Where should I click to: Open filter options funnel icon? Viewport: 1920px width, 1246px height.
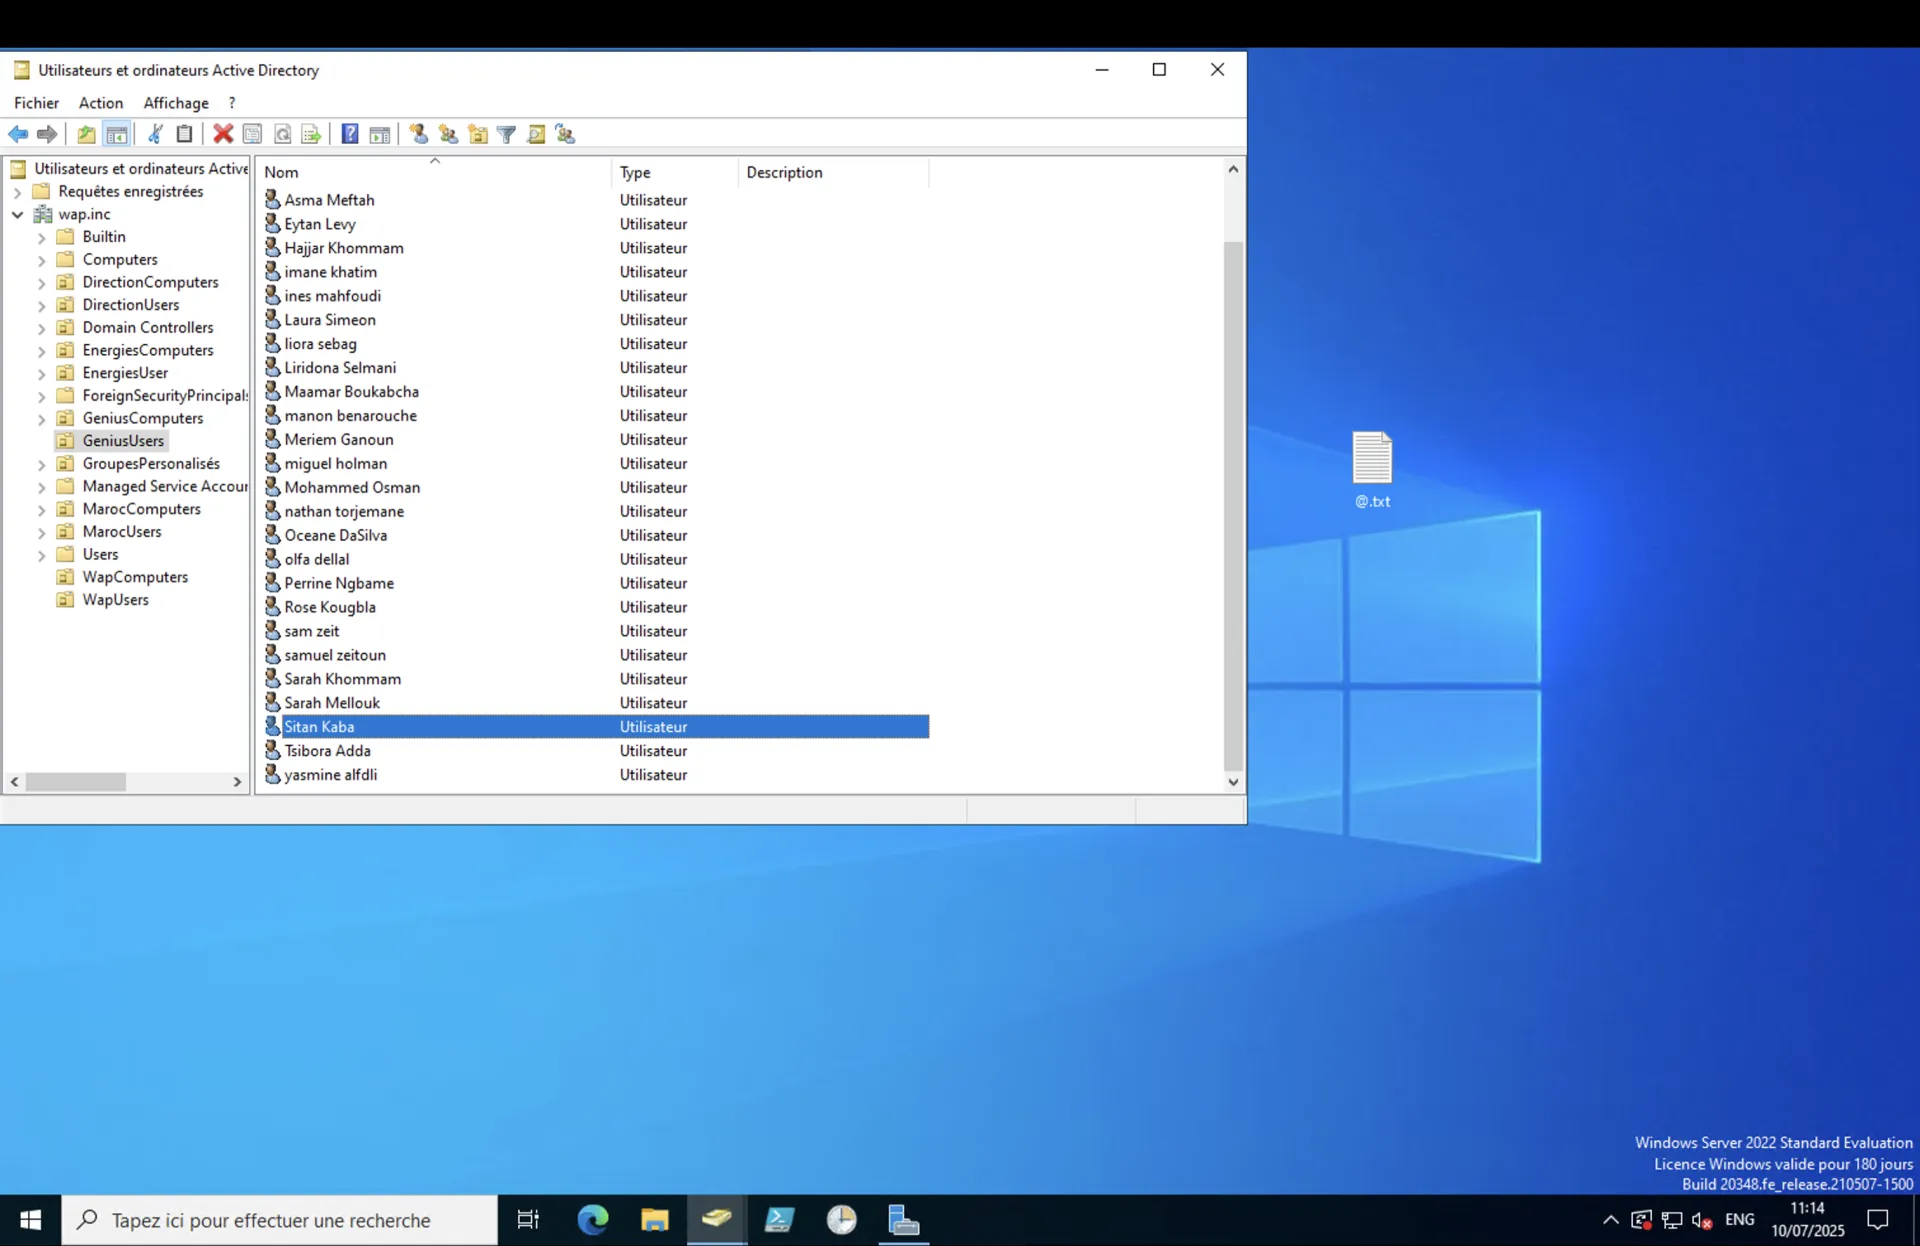[507, 134]
